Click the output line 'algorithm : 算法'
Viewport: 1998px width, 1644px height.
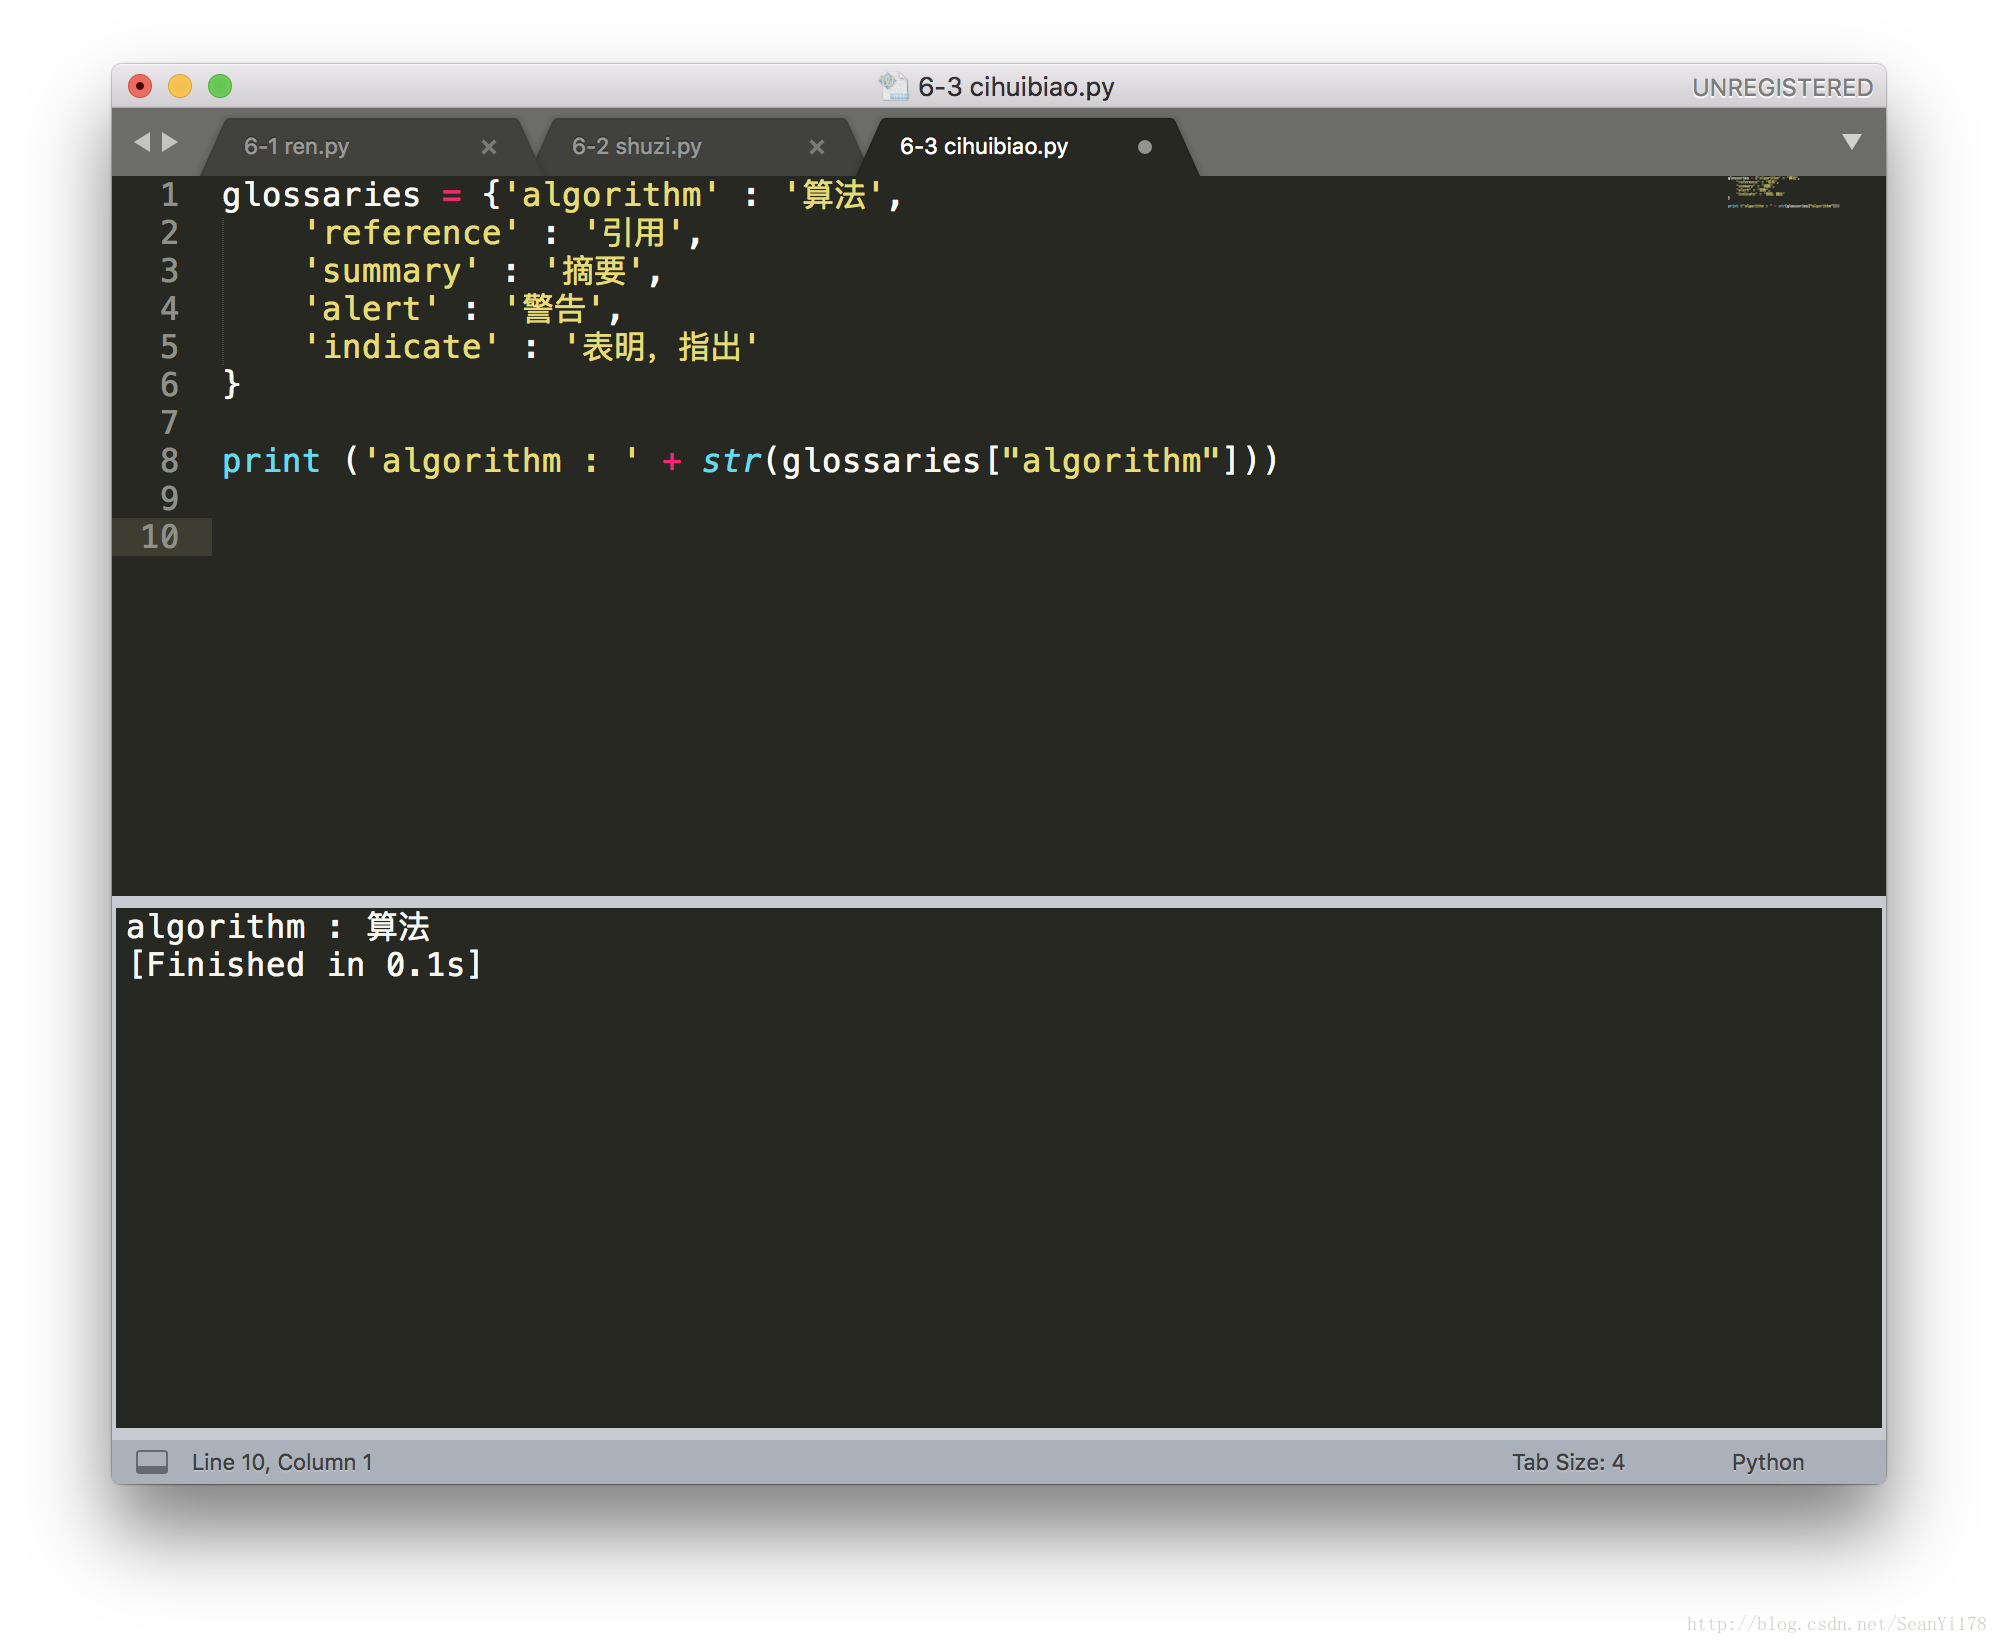tap(278, 927)
